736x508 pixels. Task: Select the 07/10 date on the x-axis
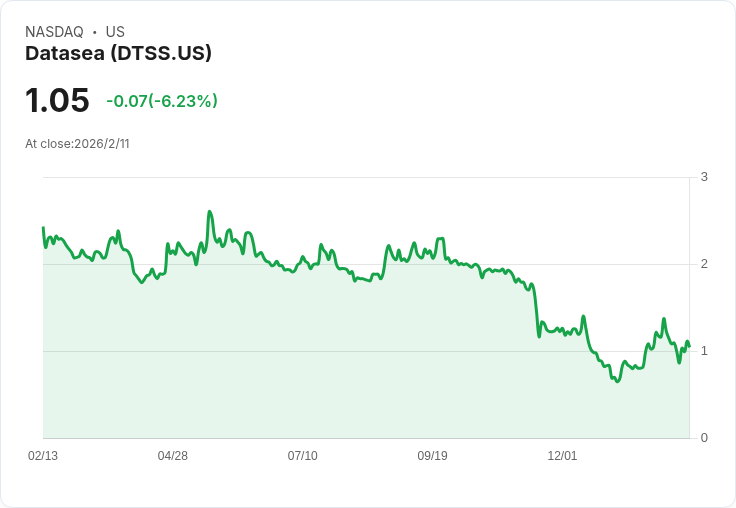pyautogui.click(x=303, y=456)
